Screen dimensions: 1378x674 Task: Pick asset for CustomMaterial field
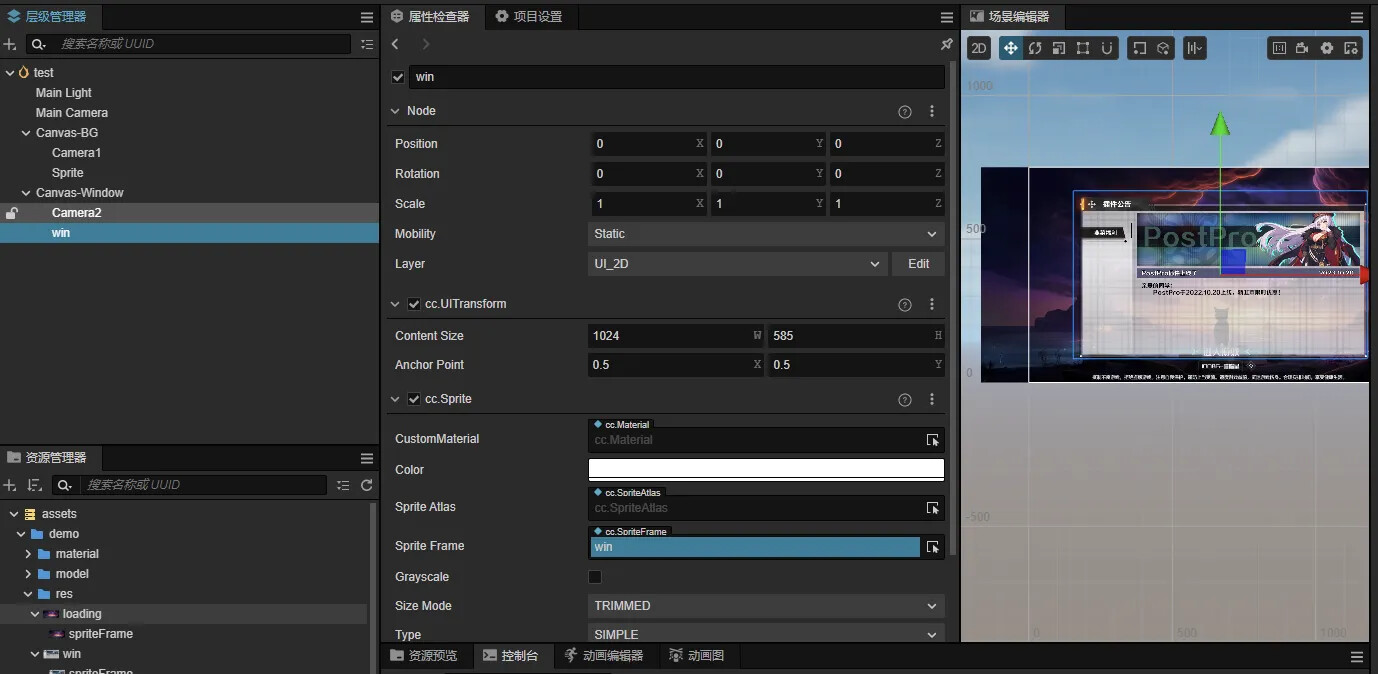coord(932,440)
